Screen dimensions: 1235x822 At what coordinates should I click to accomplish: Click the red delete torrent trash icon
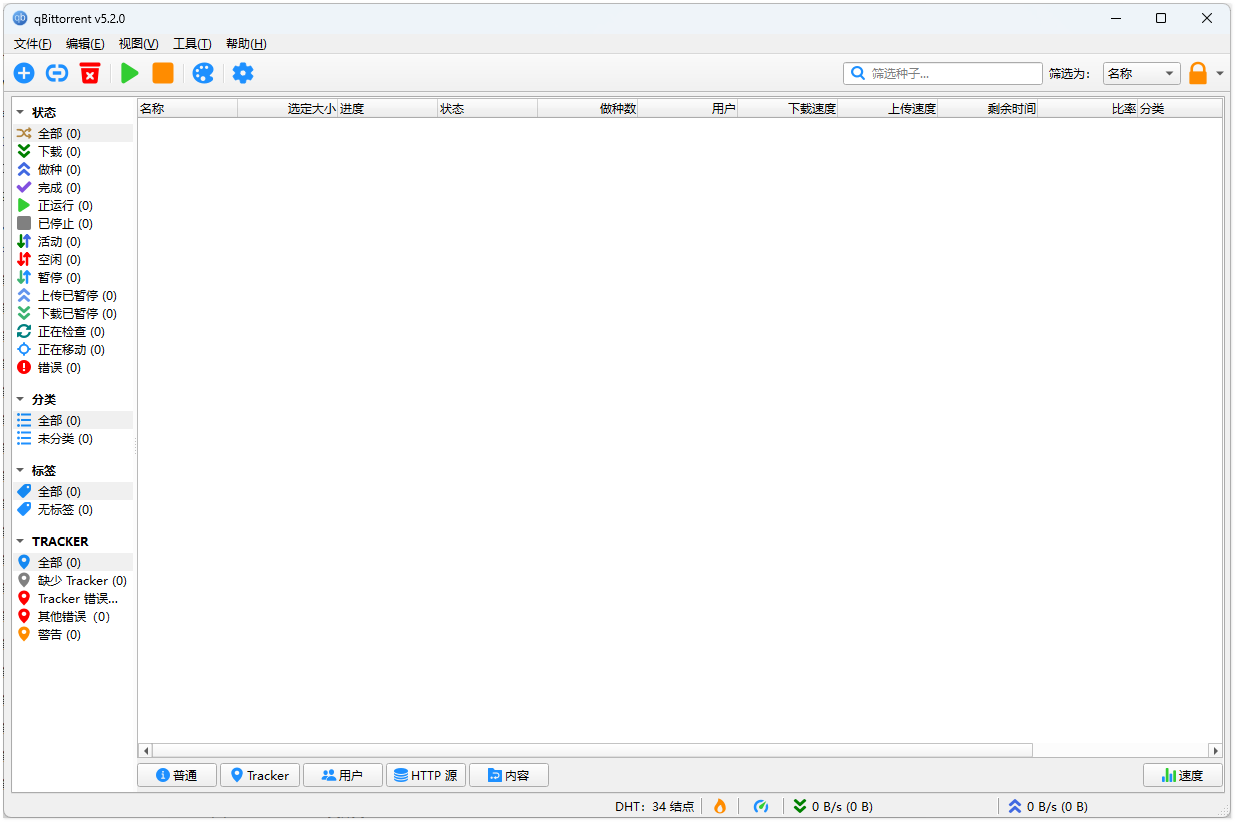pyautogui.click(x=90, y=73)
